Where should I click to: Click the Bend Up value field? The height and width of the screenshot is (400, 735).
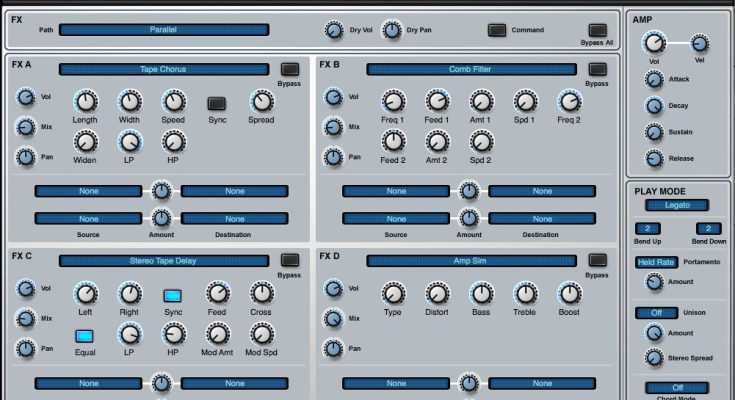pos(646,229)
